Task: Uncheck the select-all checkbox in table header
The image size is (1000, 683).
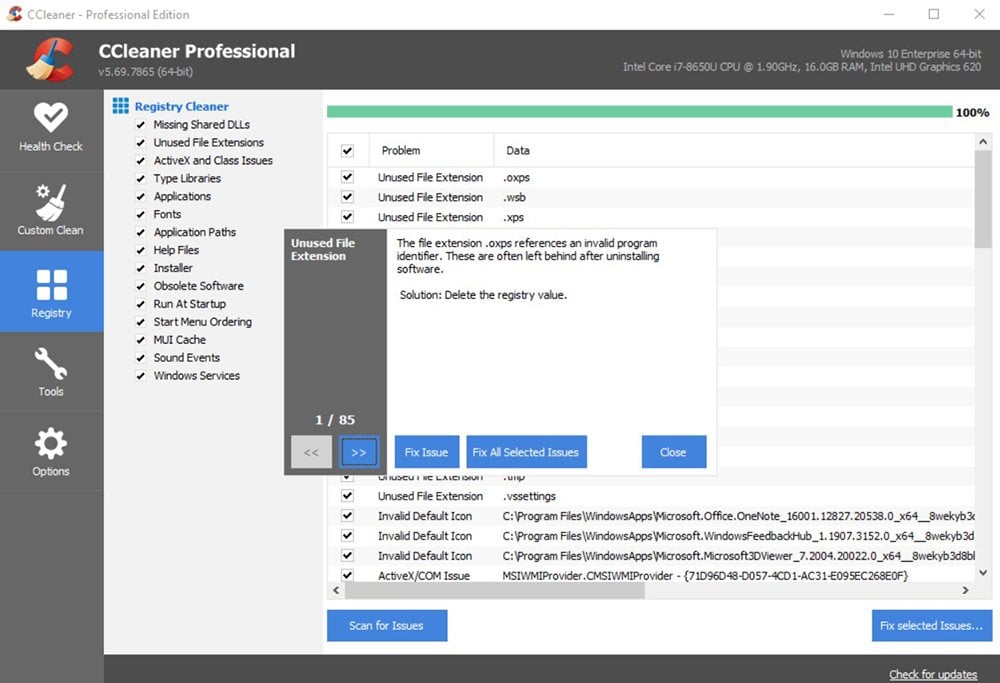Action: [x=348, y=151]
